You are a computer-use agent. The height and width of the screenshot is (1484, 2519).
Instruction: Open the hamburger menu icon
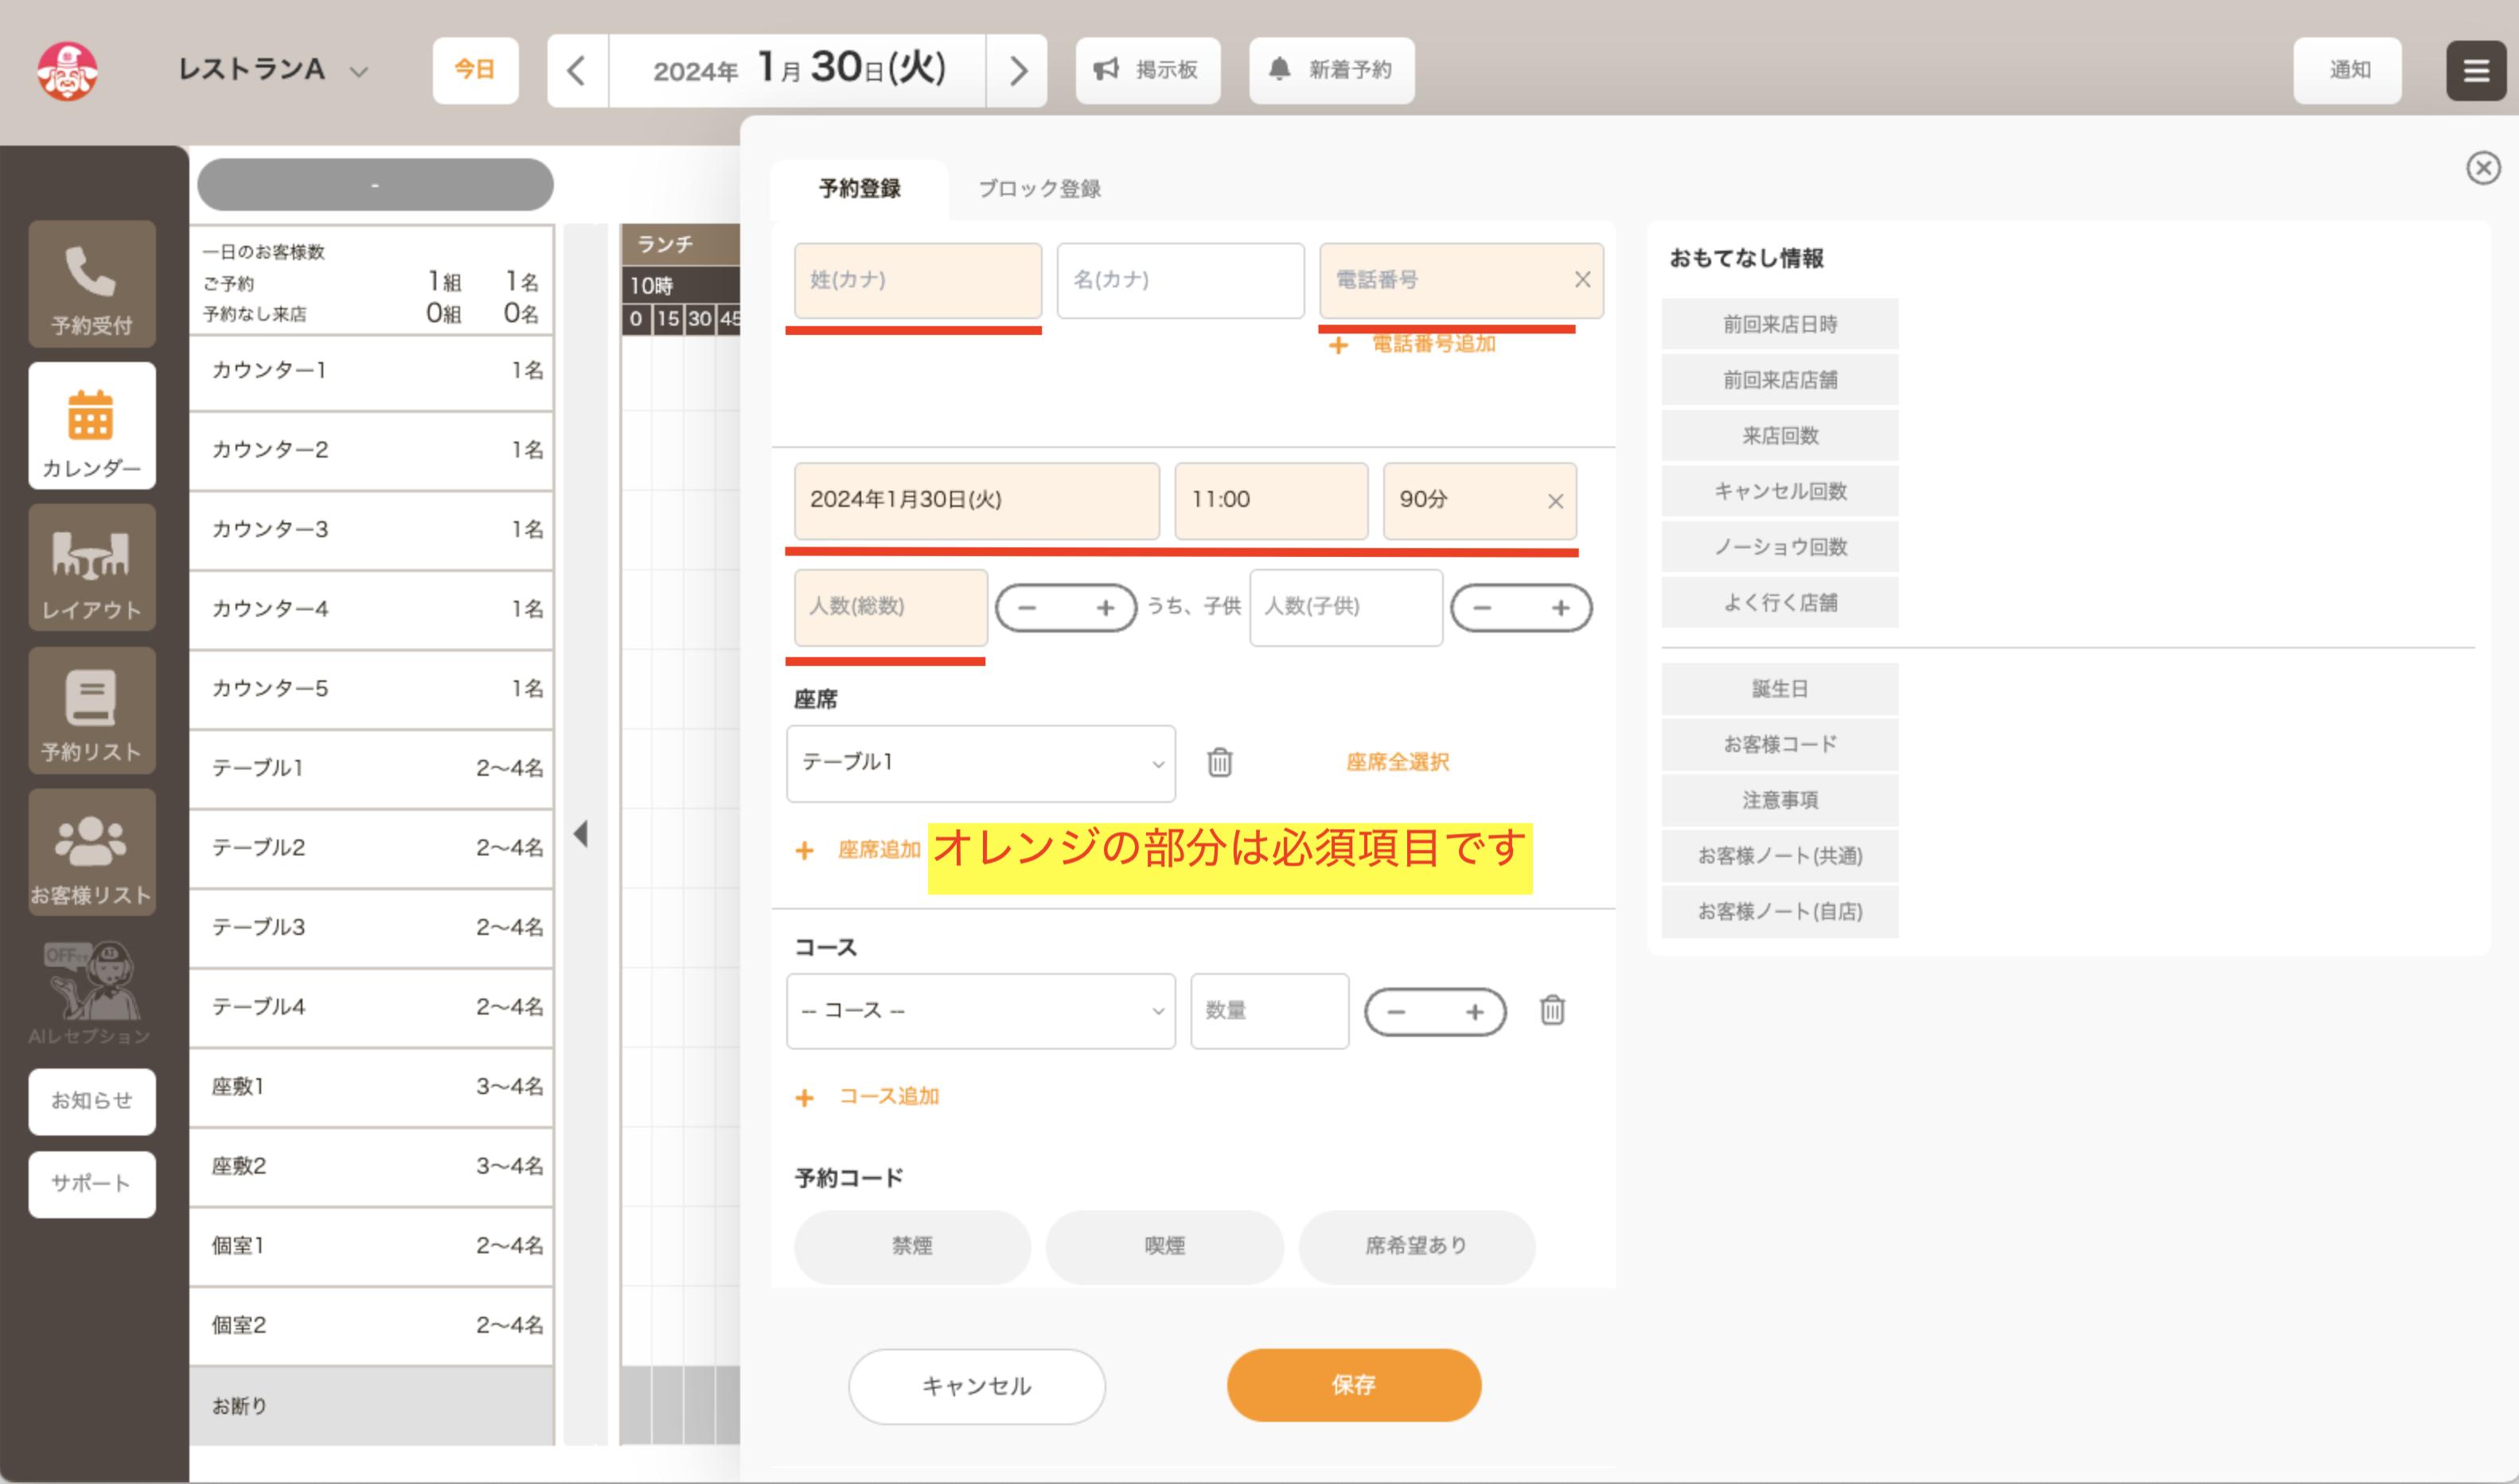(x=2475, y=71)
